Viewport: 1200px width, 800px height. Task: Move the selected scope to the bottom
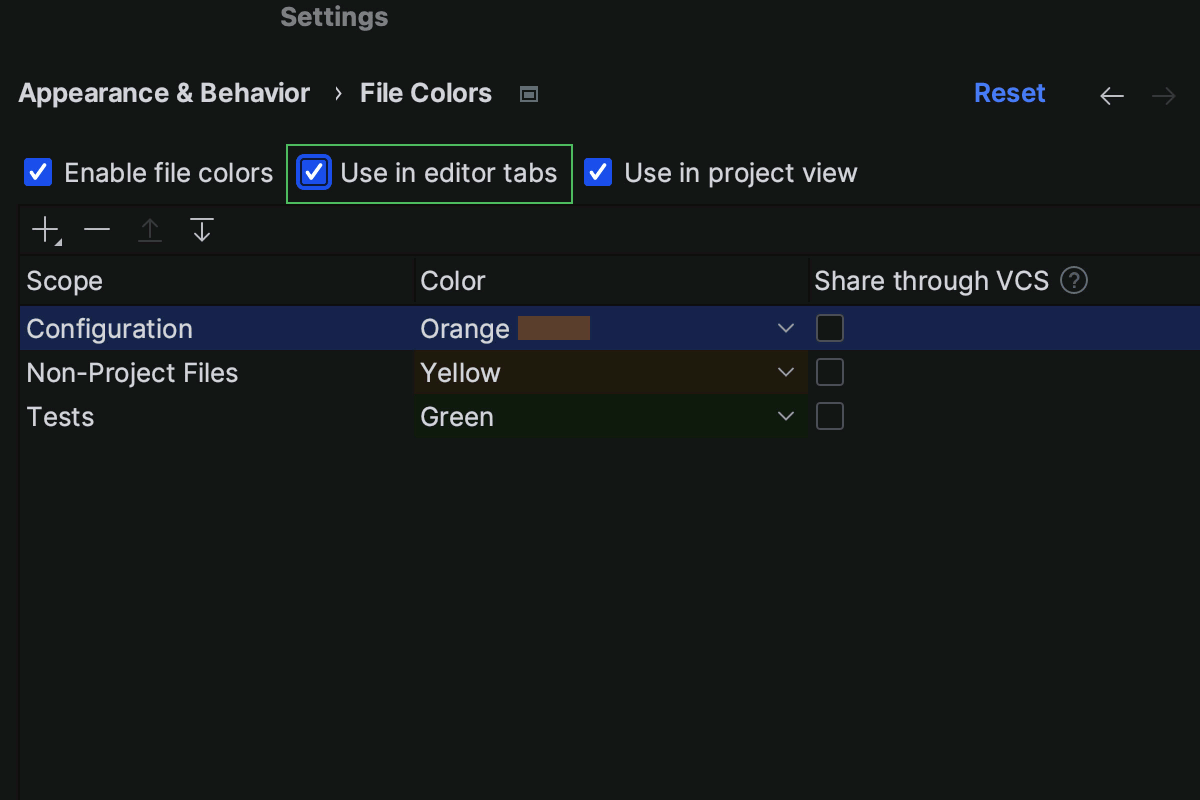pos(202,229)
